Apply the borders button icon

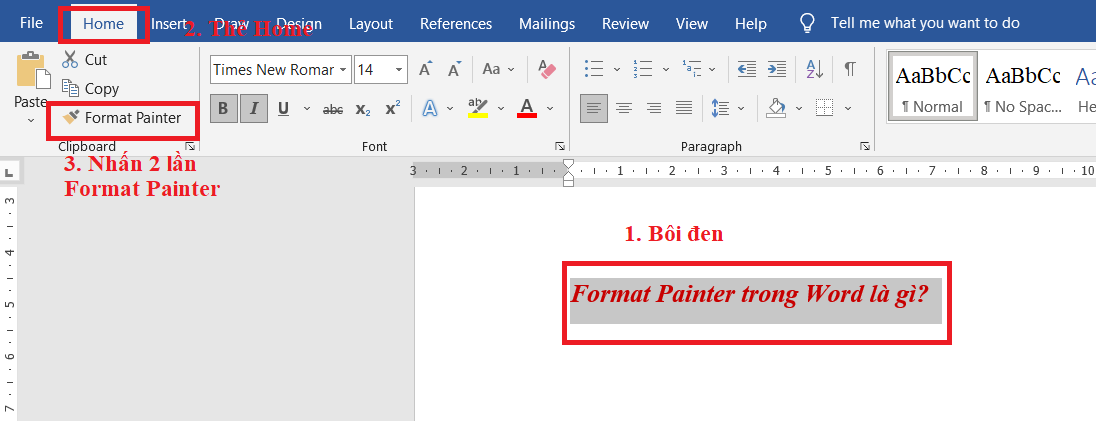[825, 108]
